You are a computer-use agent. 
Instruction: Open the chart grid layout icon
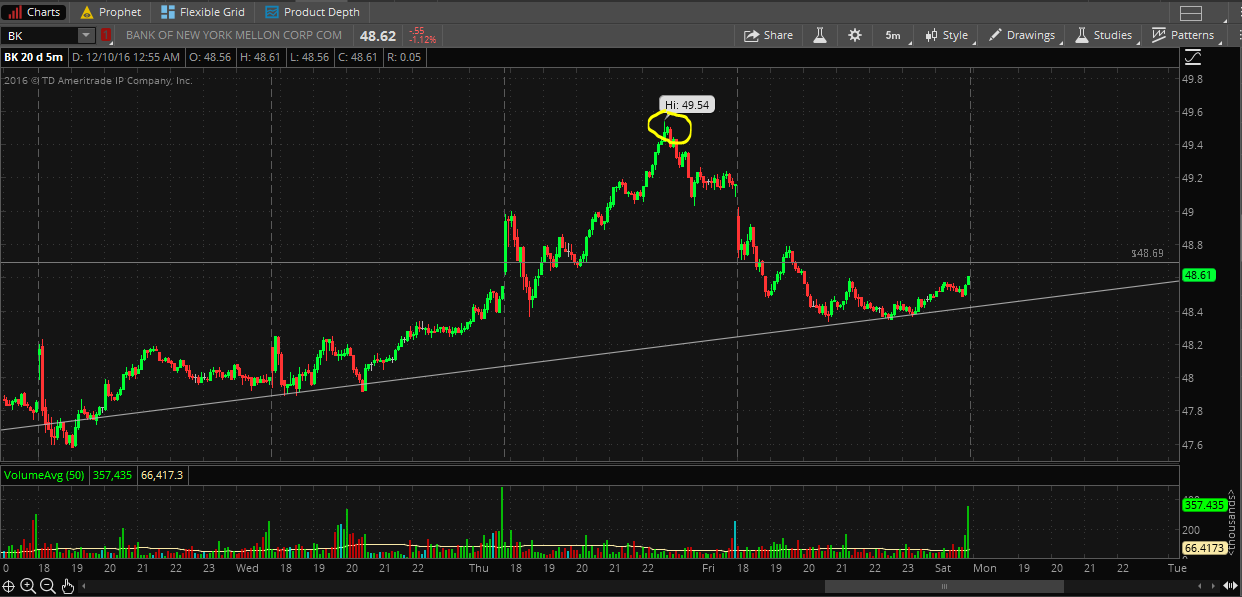pyautogui.click(x=1190, y=13)
